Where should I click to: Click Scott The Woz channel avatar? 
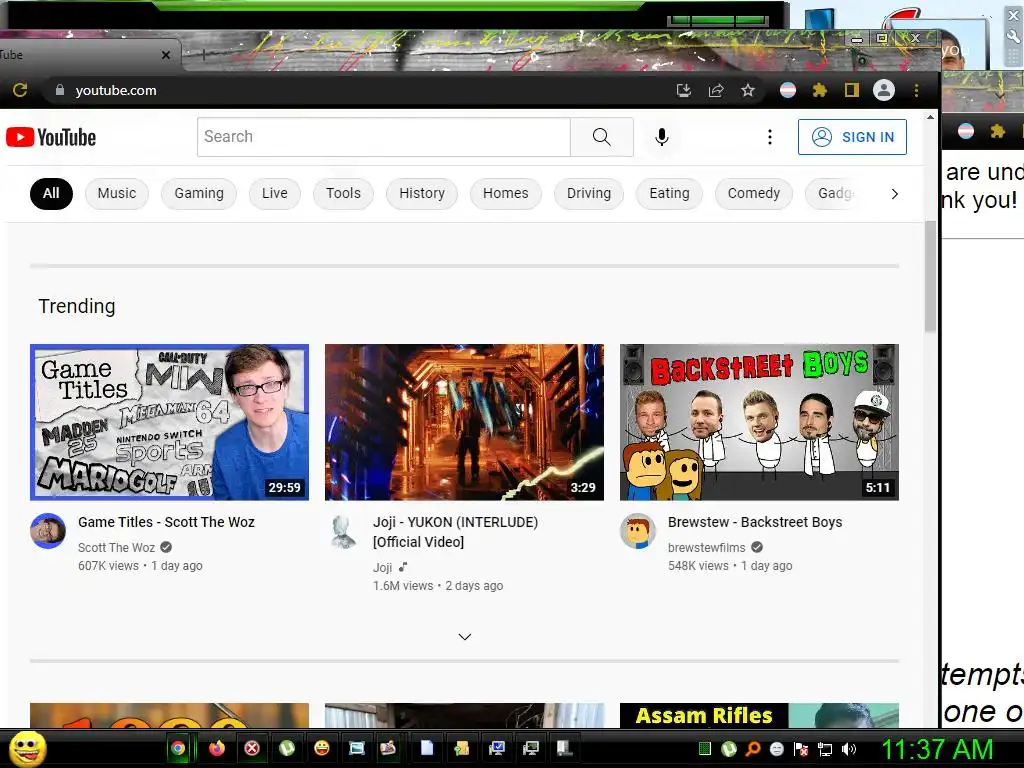(x=48, y=531)
